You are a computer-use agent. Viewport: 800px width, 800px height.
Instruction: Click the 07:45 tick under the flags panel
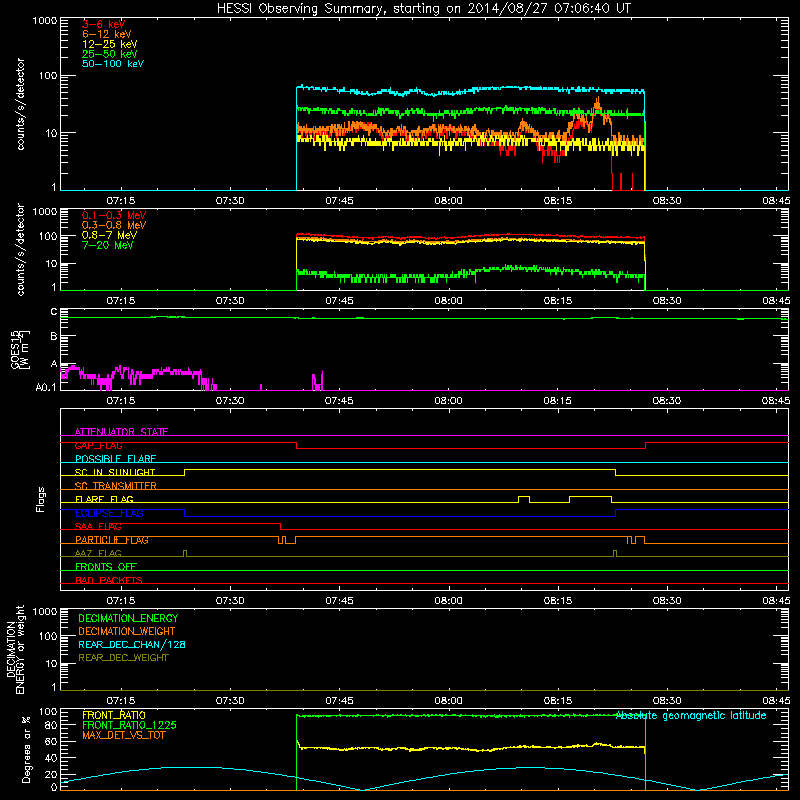pos(339,601)
